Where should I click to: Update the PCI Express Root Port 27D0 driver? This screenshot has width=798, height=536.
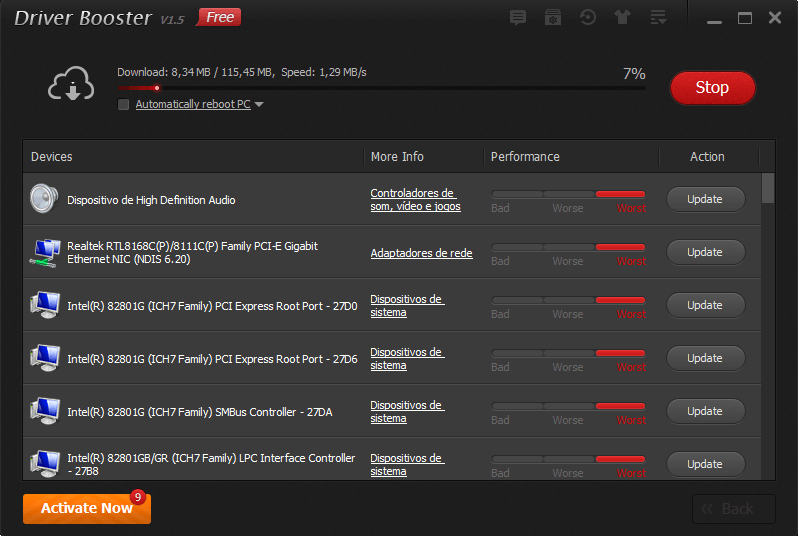point(705,305)
